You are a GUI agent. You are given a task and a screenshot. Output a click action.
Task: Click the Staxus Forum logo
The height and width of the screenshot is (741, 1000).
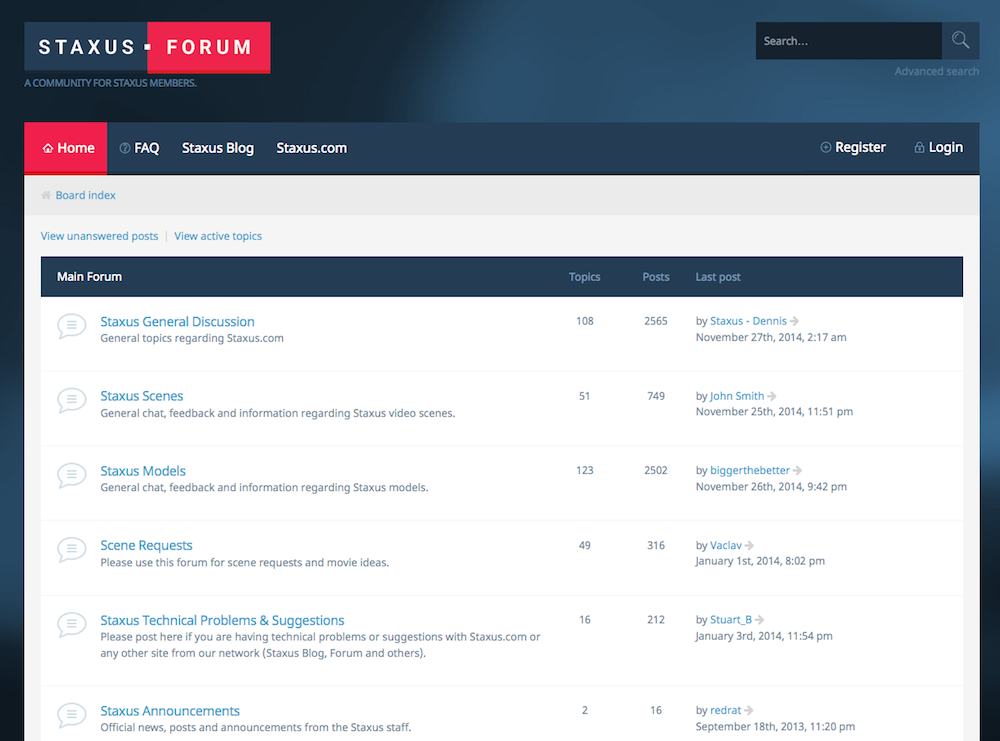coord(147,47)
